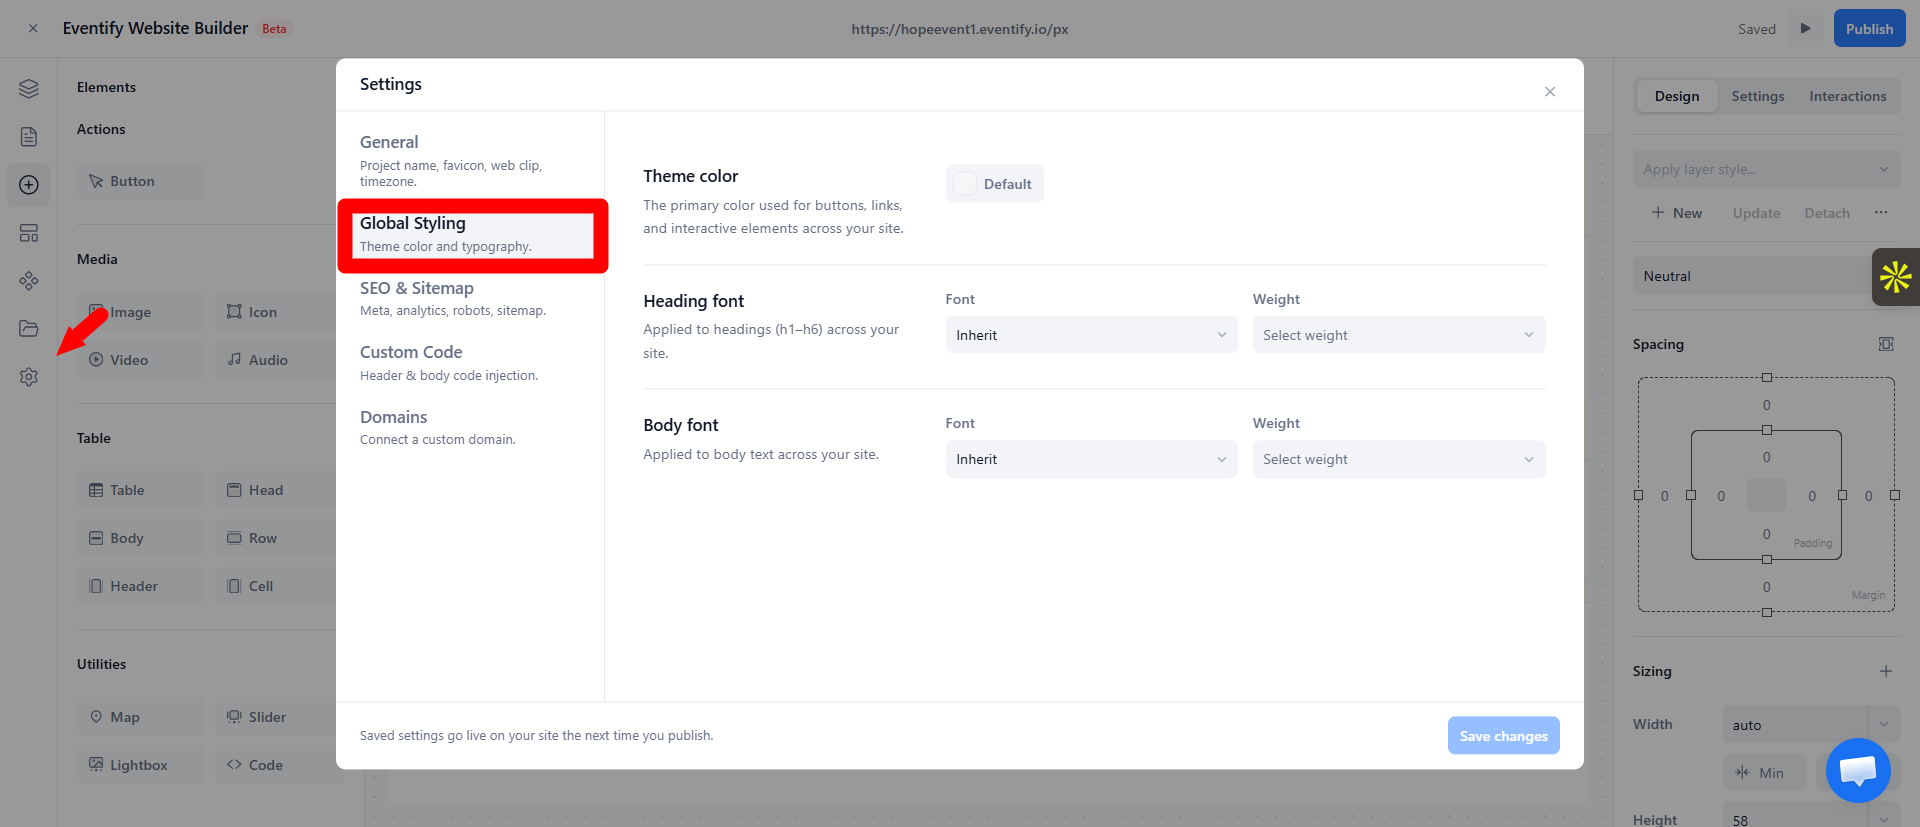
Task: Open the General settings section
Action: [470, 160]
